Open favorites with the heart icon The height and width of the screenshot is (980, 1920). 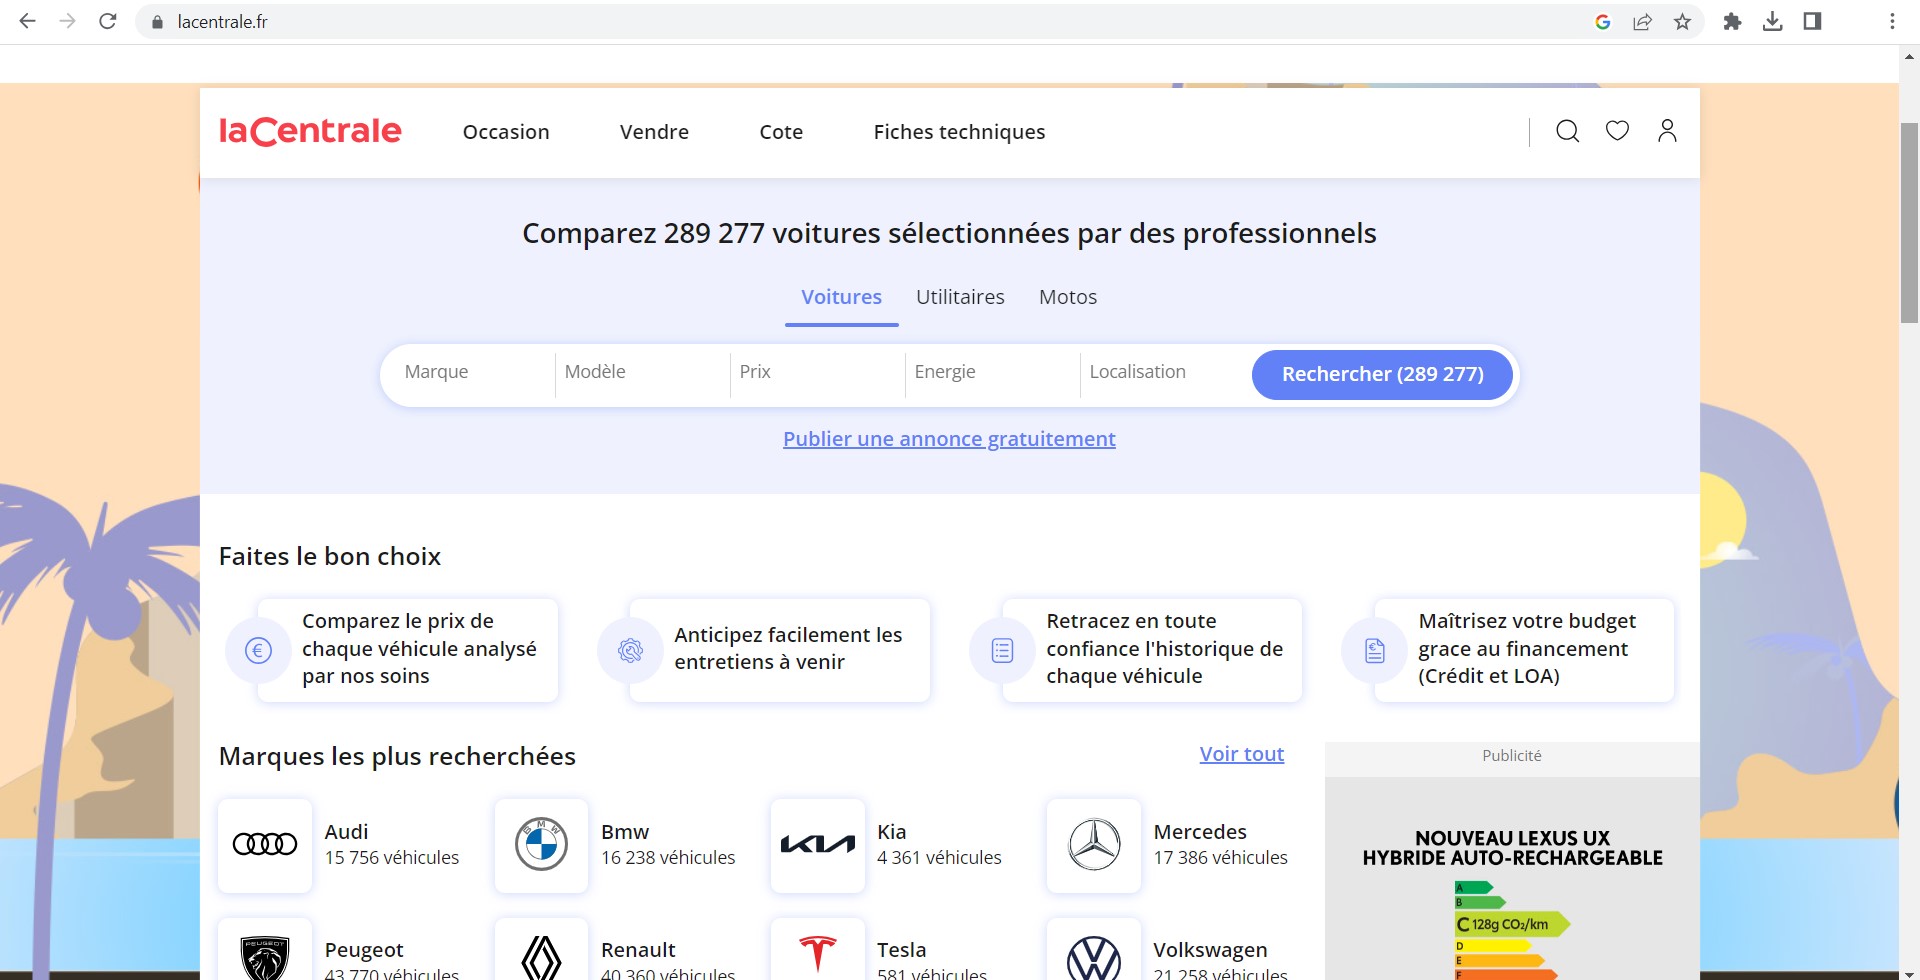point(1617,131)
